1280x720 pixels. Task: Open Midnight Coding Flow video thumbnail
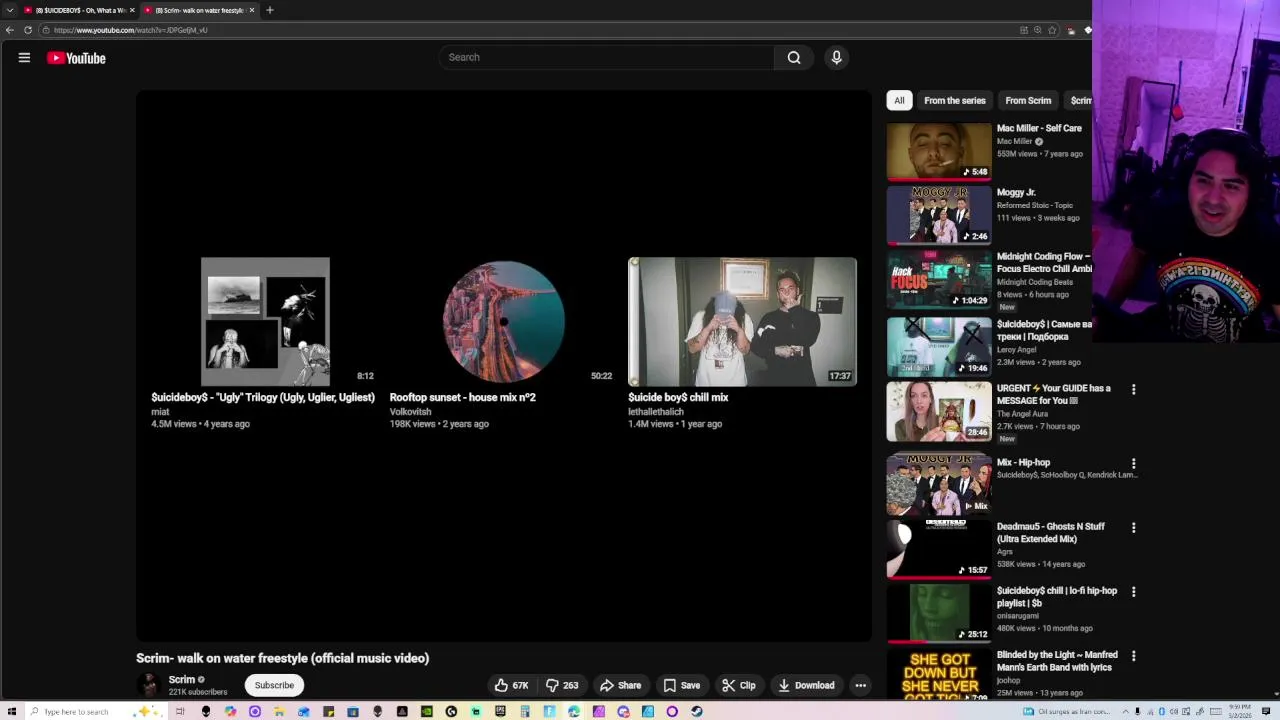(x=939, y=280)
